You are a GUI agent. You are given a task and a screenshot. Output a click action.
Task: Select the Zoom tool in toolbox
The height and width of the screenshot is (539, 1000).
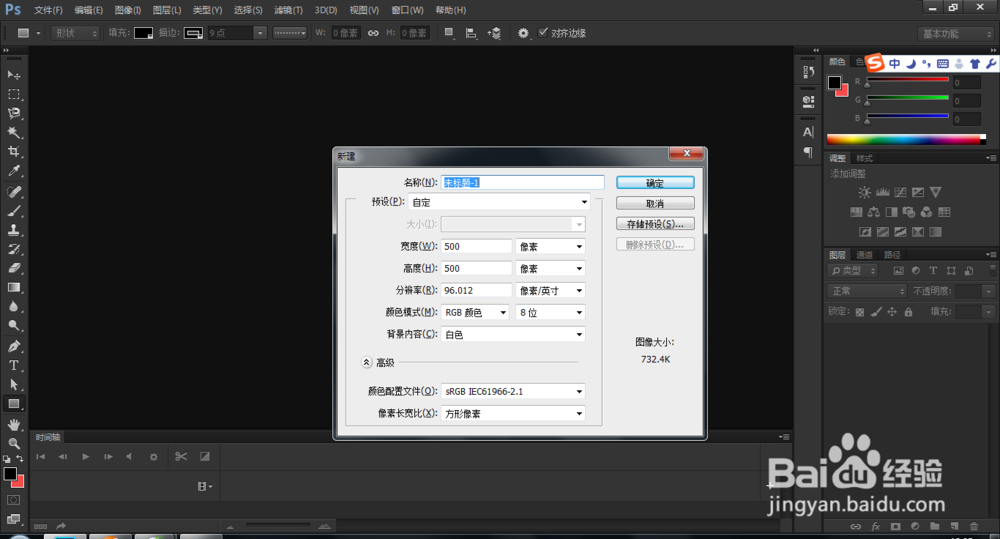(13, 443)
